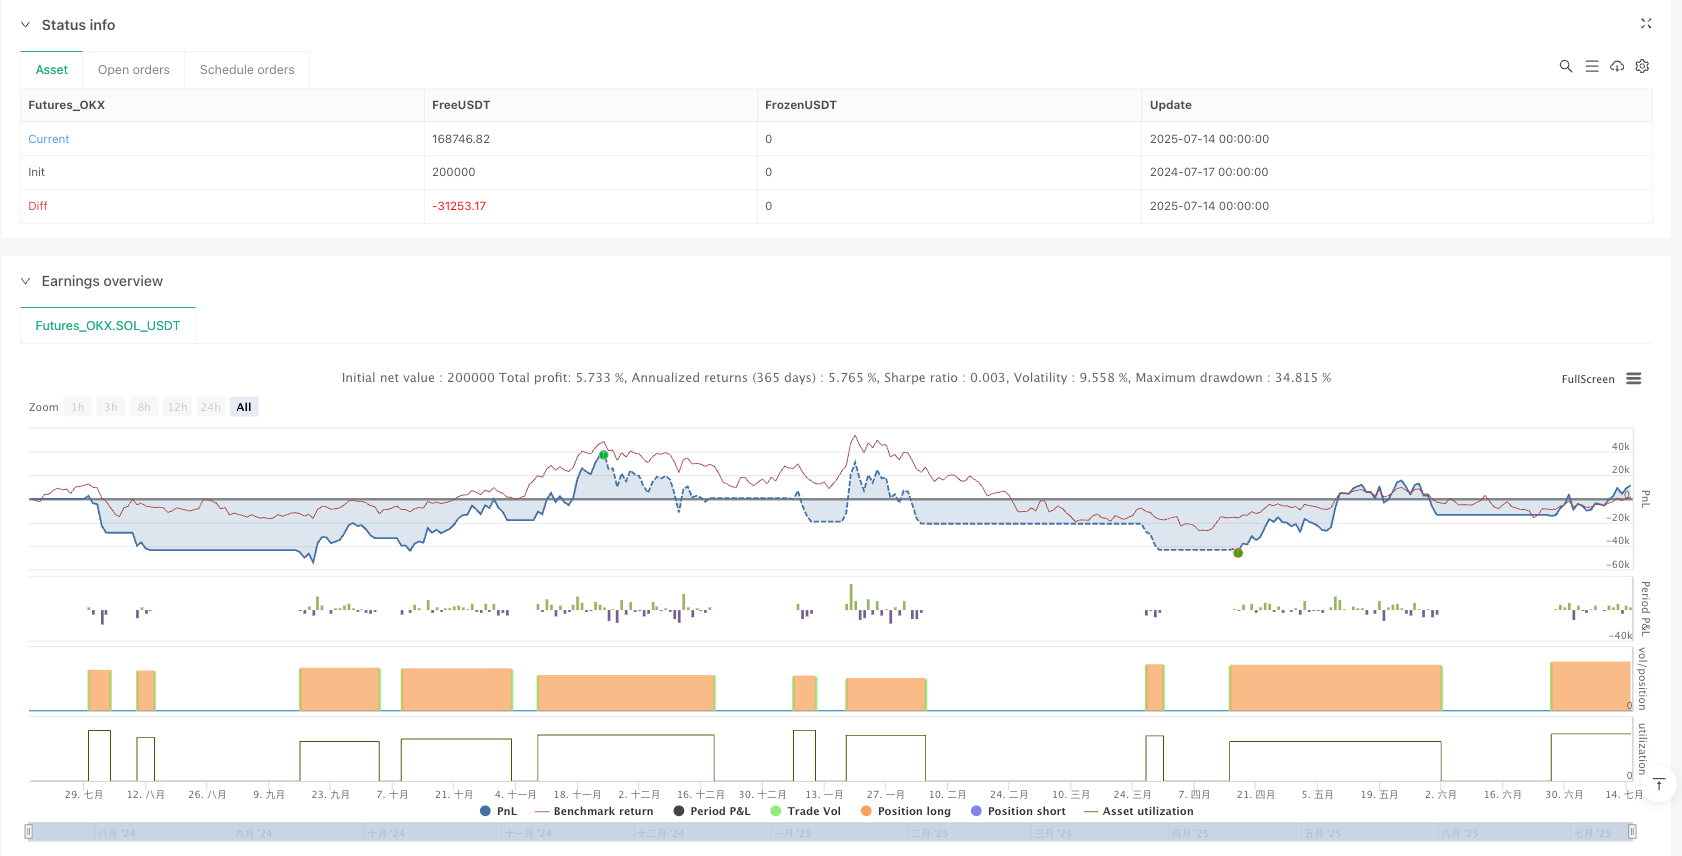Click the Current row link
This screenshot has height=856, width=1682.
pos(49,139)
